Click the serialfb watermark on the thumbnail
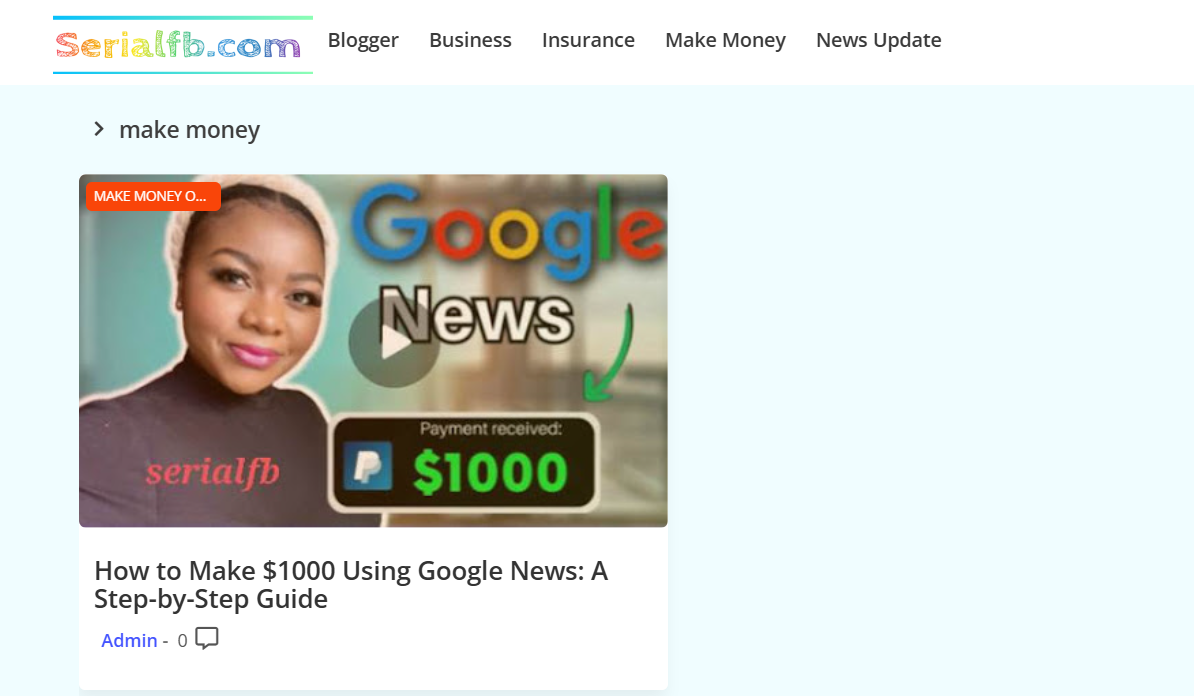The height and width of the screenshot is (696, 1194). [x=212, y=472]
